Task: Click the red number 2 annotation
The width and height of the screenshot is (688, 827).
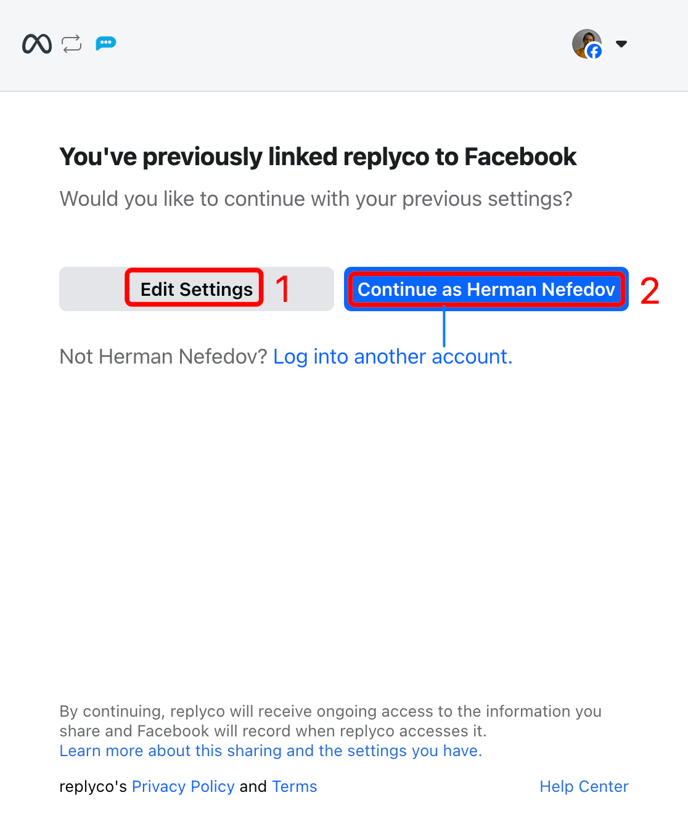Action: (x=650, y=290)
